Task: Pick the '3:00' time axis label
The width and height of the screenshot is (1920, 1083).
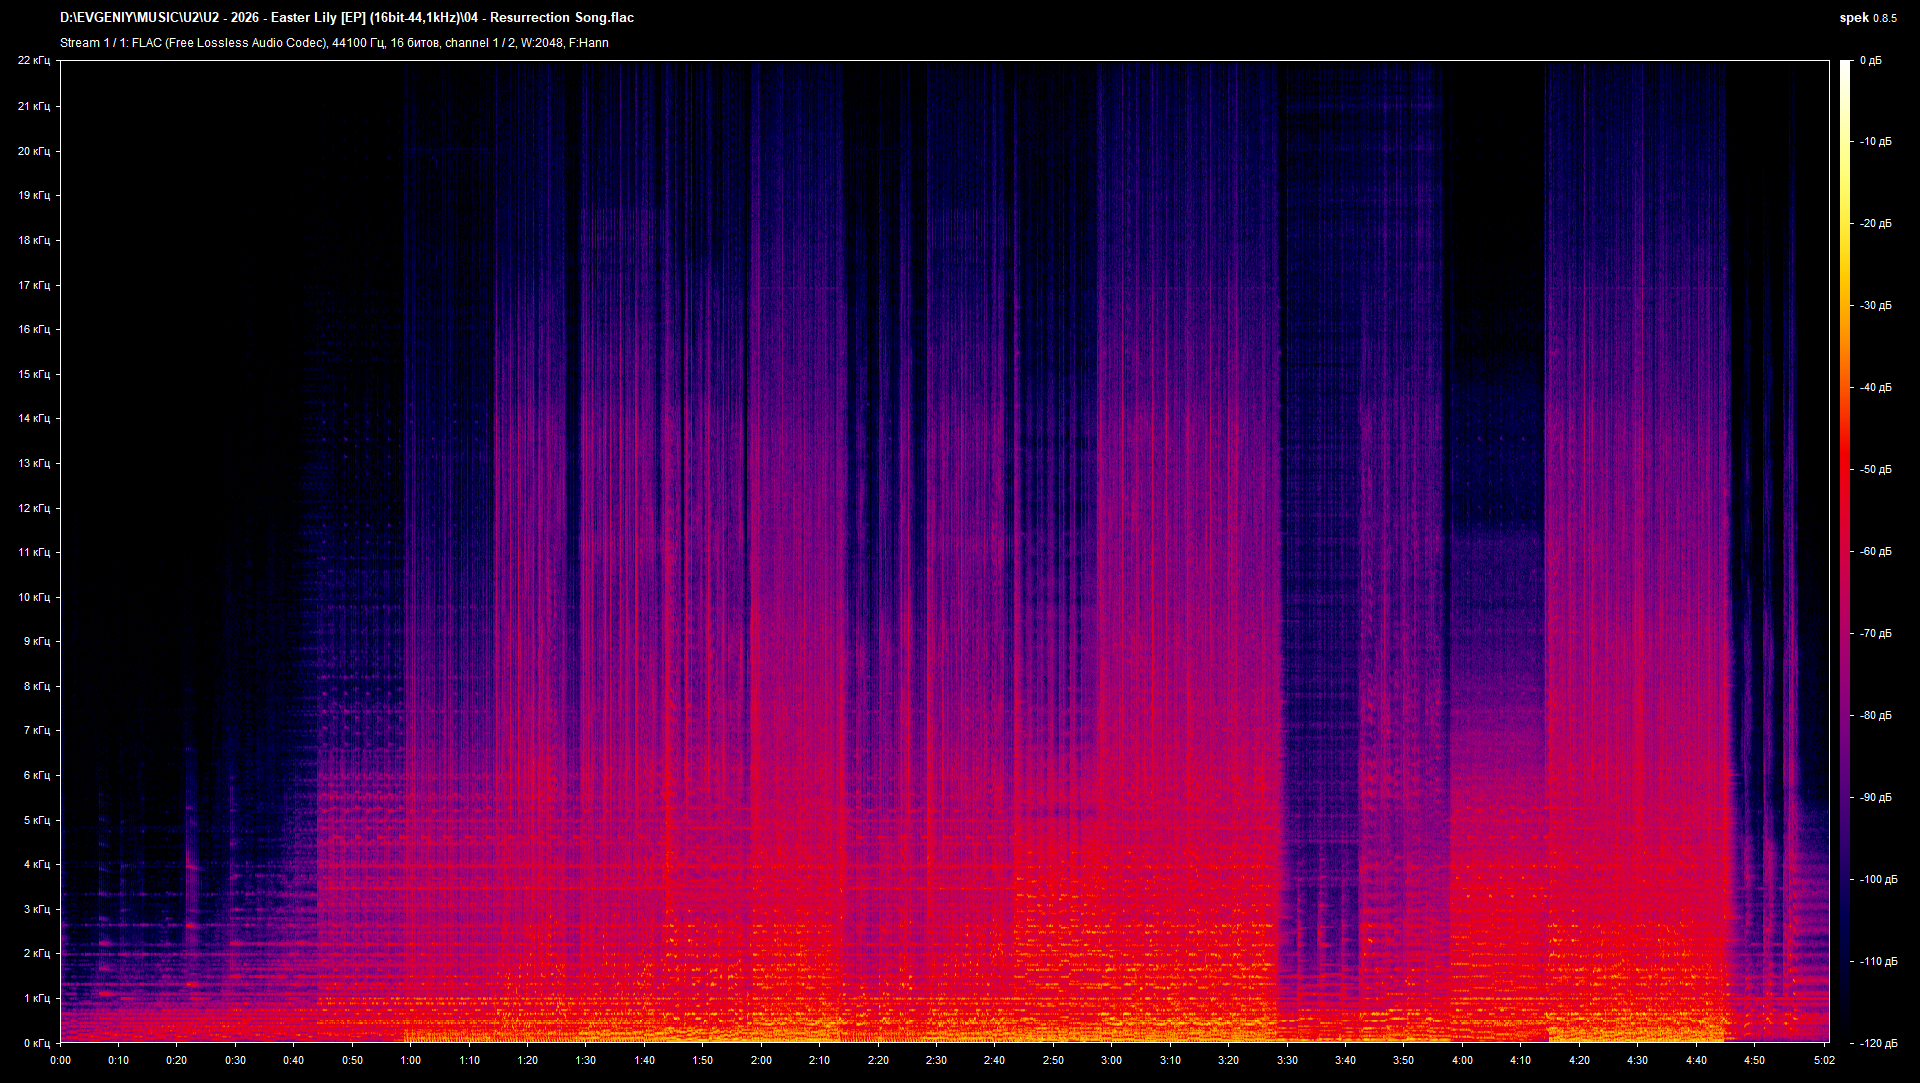Action: click(1111, 1060)
